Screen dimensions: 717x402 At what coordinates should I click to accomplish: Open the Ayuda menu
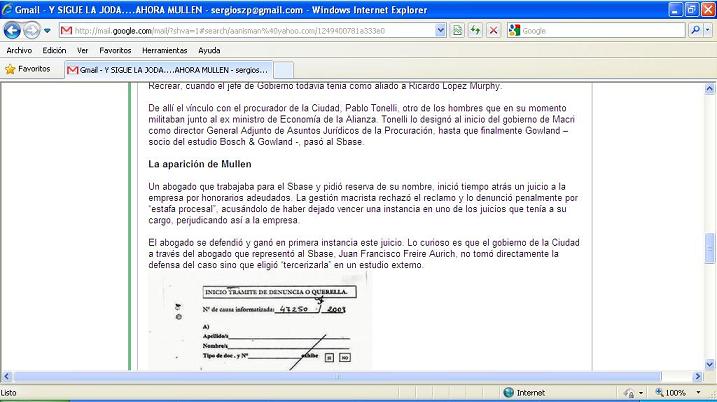(x=209, y=50)
